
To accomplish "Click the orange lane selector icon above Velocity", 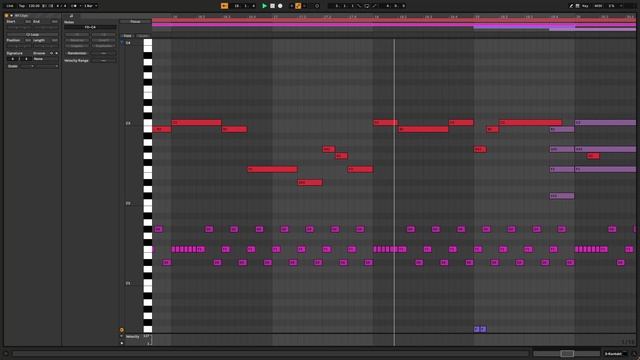I will (122, 330).
